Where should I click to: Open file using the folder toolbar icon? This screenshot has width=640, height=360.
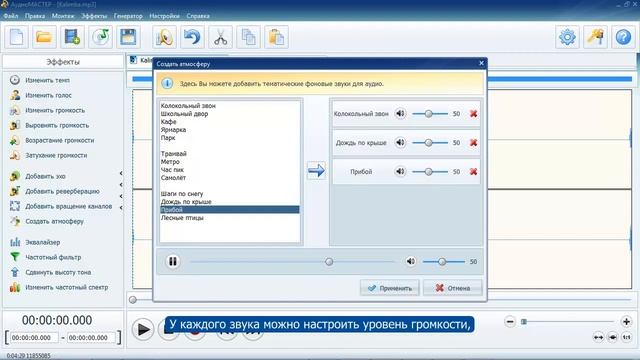click(x=44, y=37)
